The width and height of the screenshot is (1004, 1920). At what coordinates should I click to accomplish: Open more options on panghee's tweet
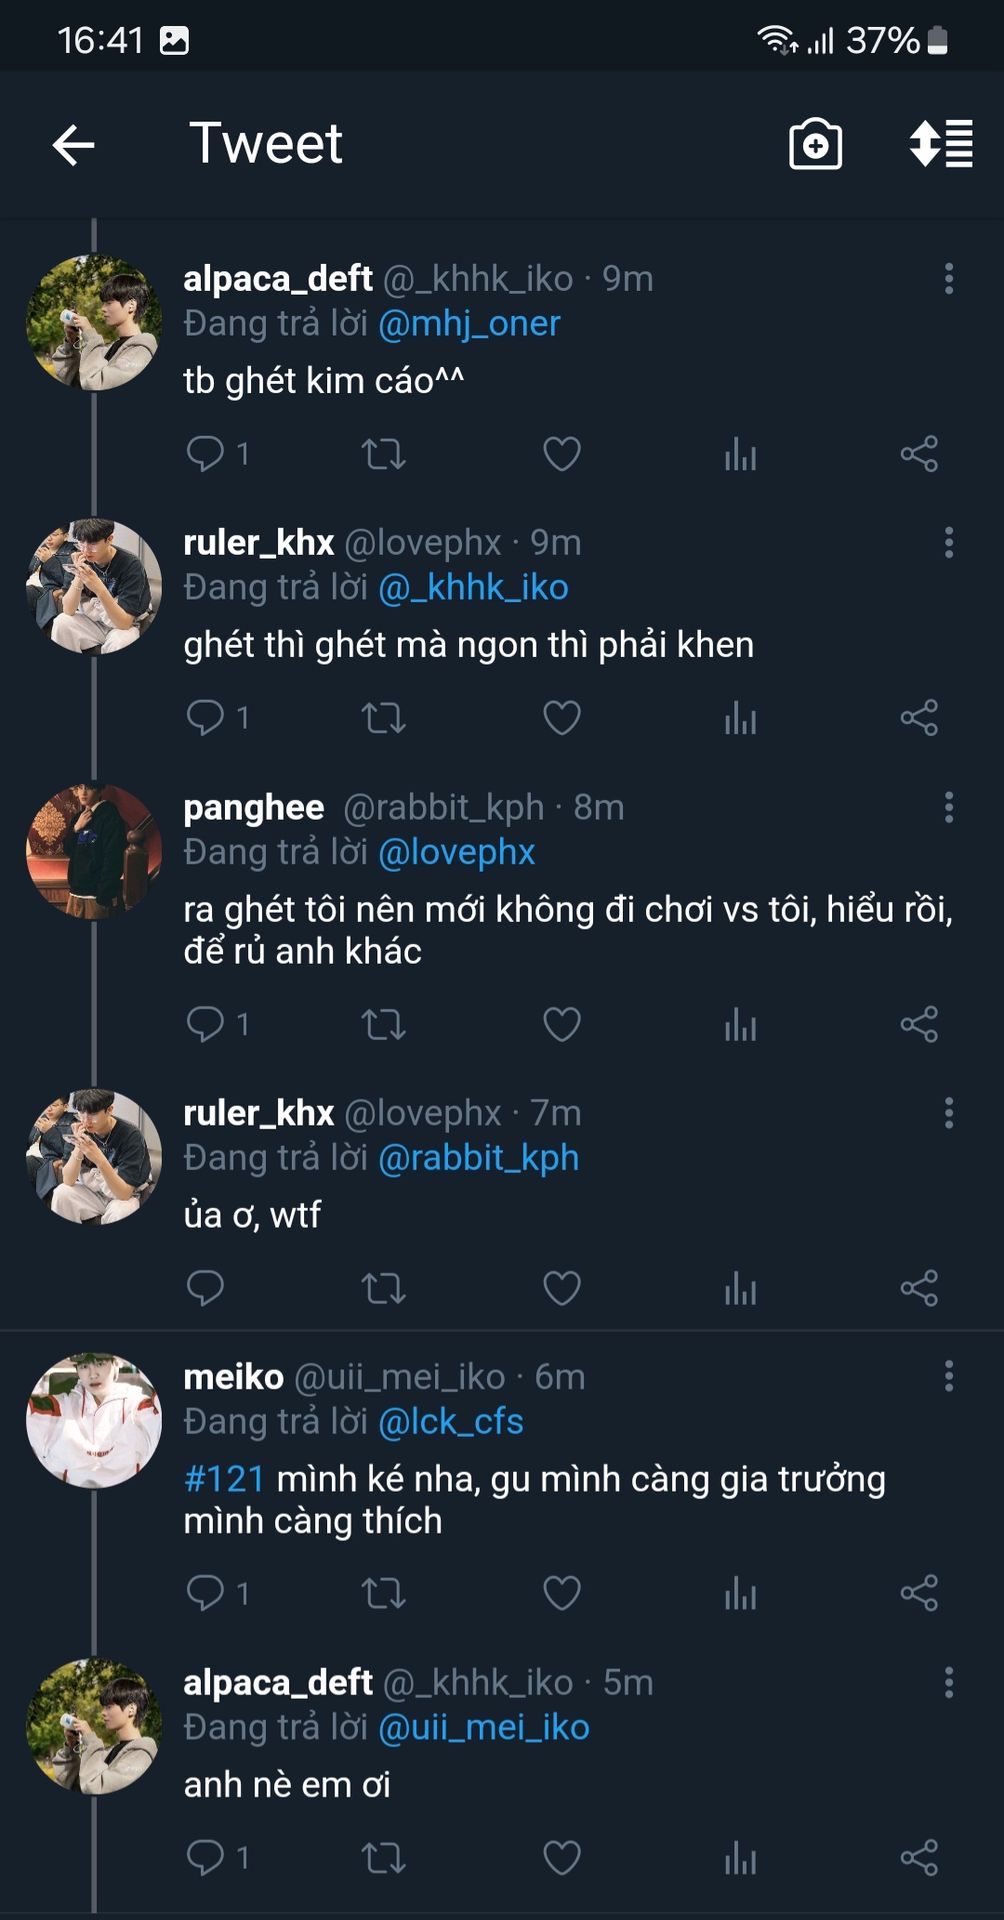point(948,807)
